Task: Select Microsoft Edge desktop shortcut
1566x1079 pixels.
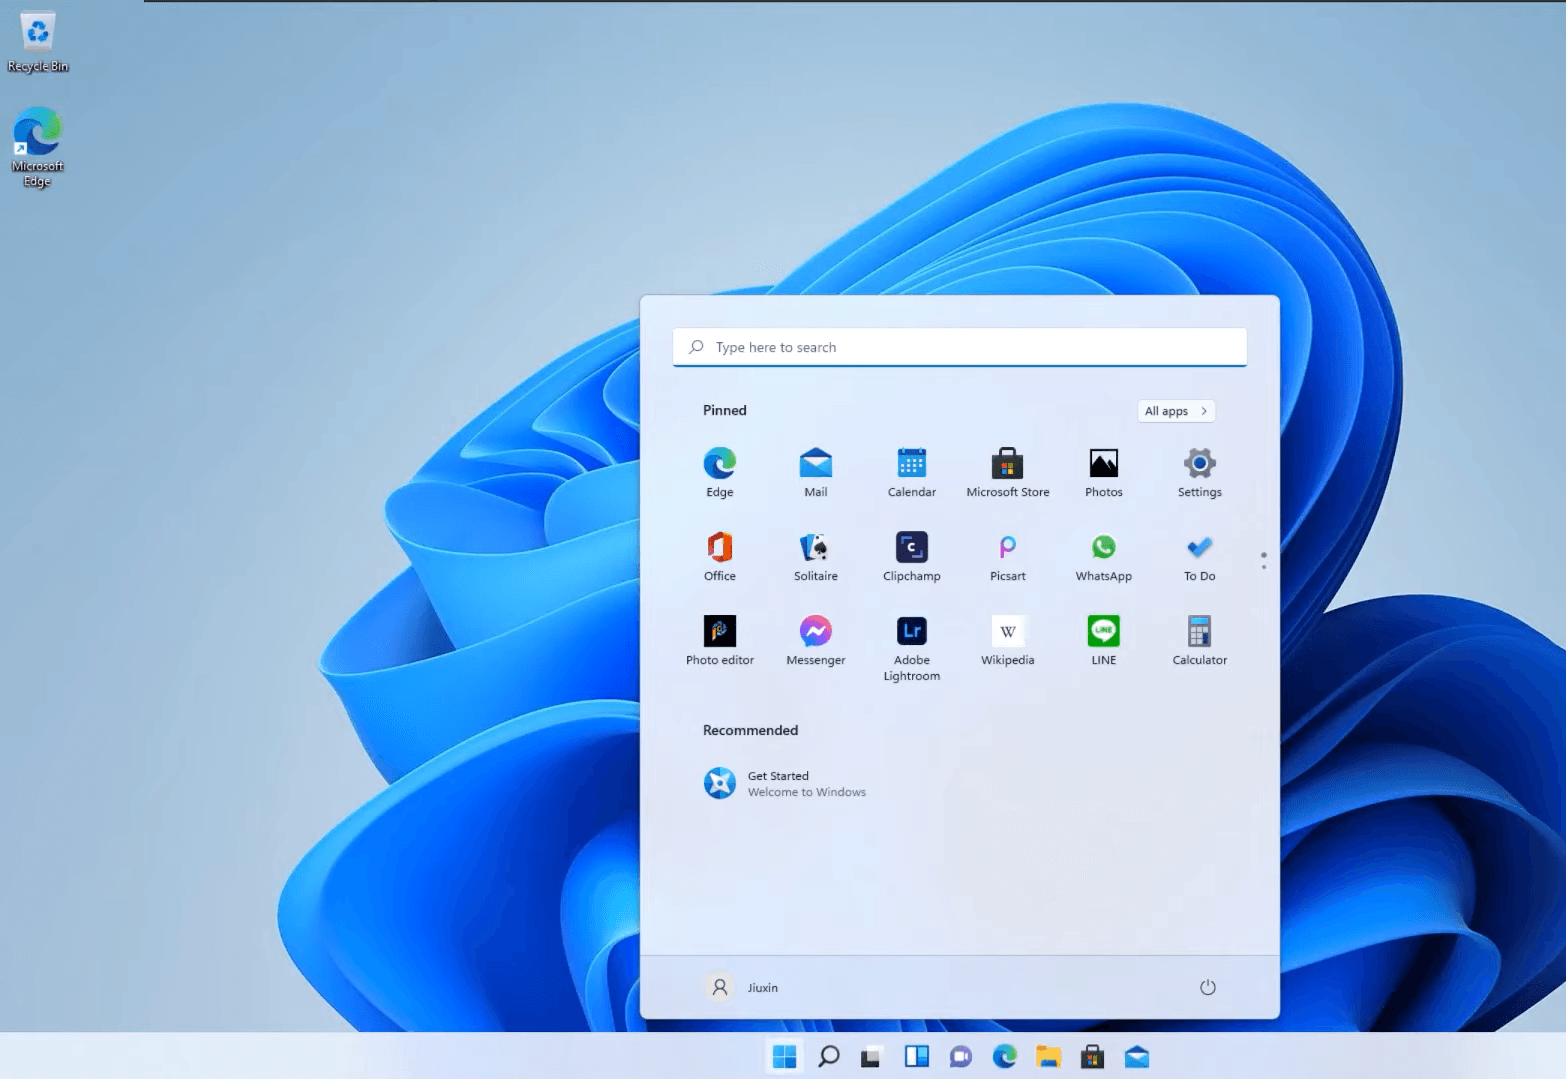Action: click(x=38, y=147)
